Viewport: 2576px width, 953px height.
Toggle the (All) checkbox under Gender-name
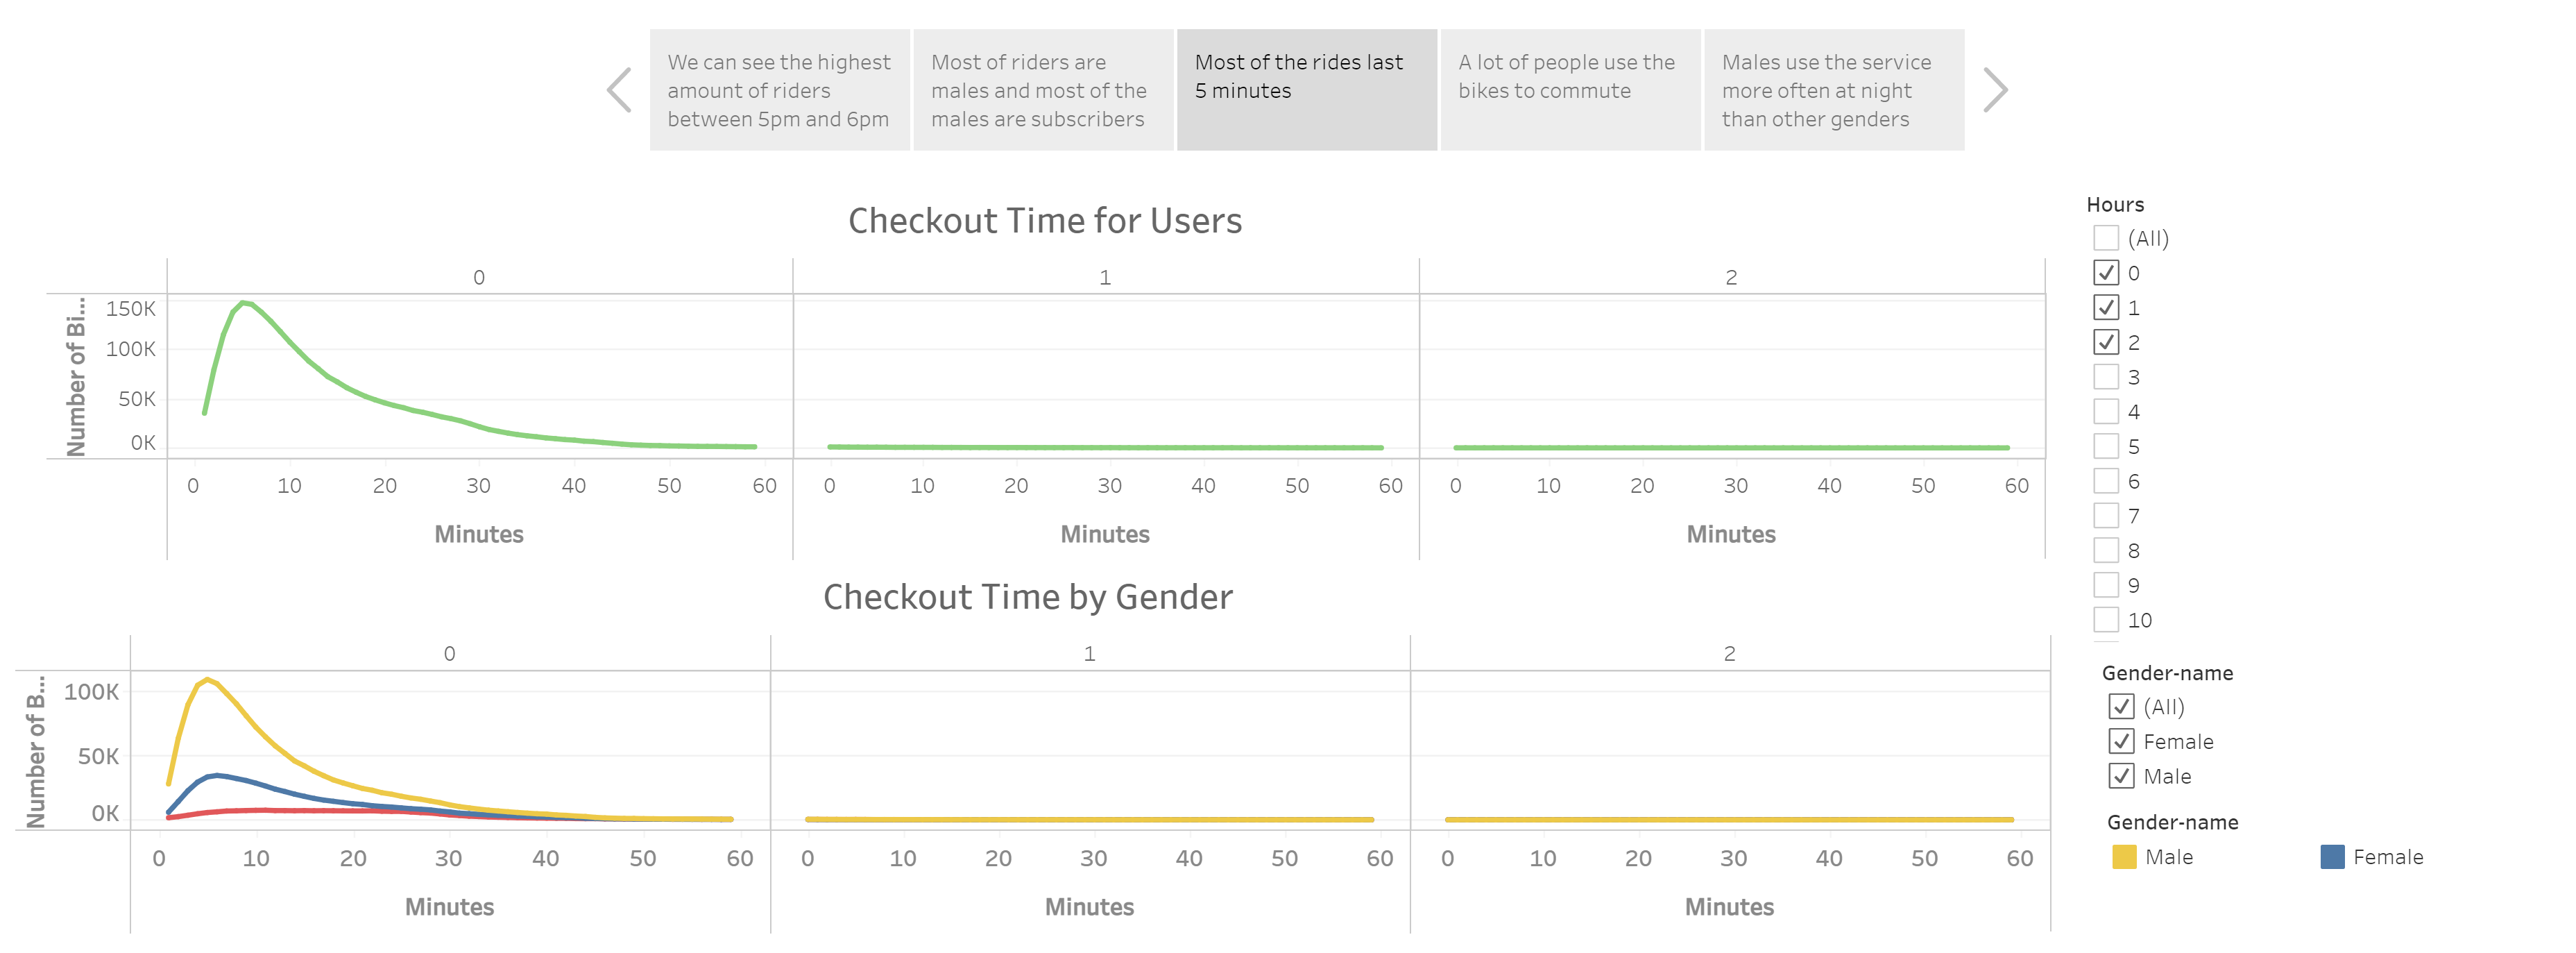click(x=2122, y=706)
